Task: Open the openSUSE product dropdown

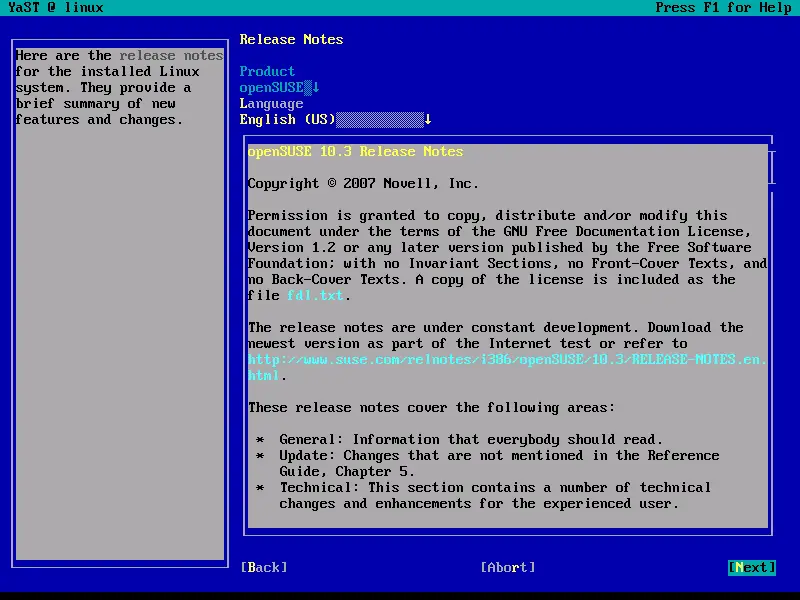Action: point(280,88)
